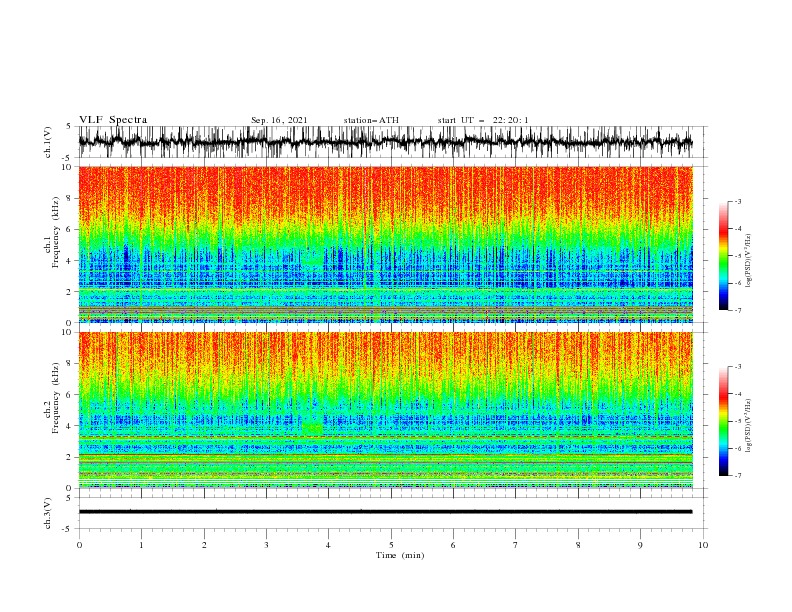
Task: Click the "6" kHz tick on ch.2 frequency axis
Action: [x=69, y=395]
